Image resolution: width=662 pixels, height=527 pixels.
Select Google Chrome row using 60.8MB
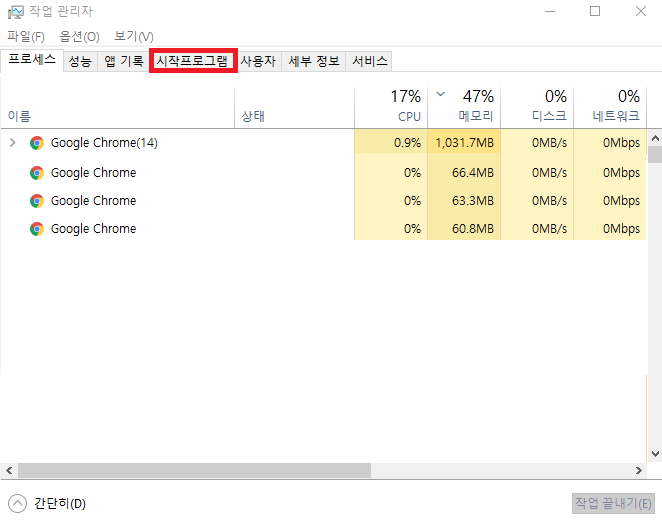coord(93,229)
